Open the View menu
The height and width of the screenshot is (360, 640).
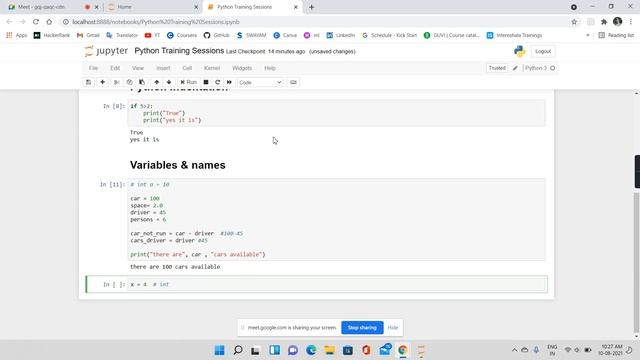pyautogui.click(x=138, y=68)
